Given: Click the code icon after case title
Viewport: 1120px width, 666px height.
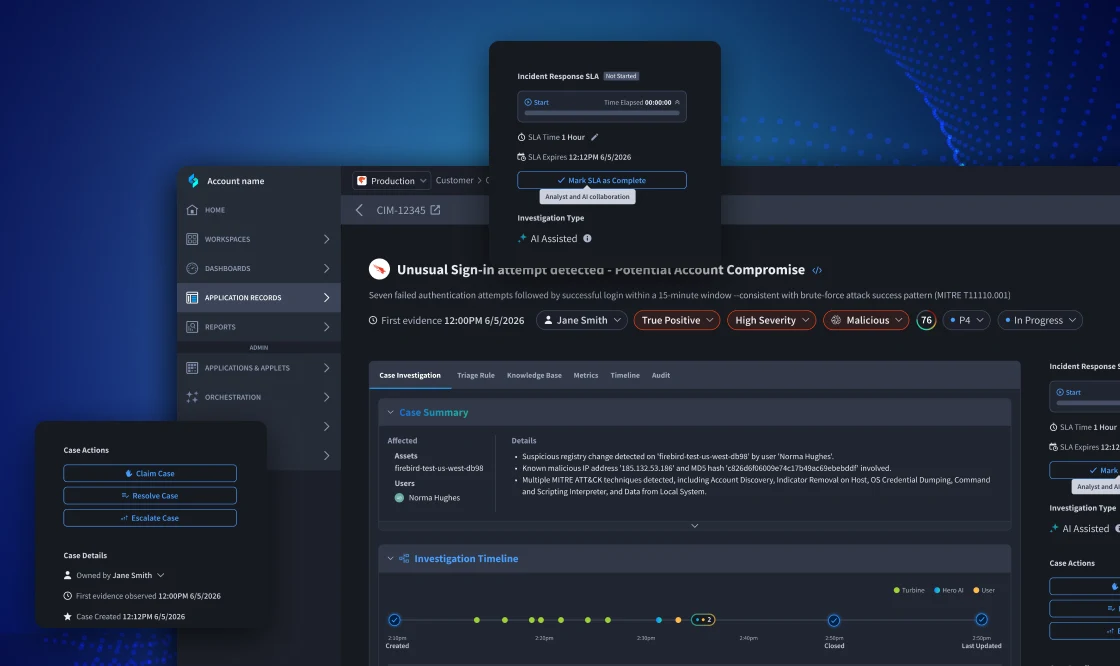Looking at the screenshot, I should coord(817,270).
